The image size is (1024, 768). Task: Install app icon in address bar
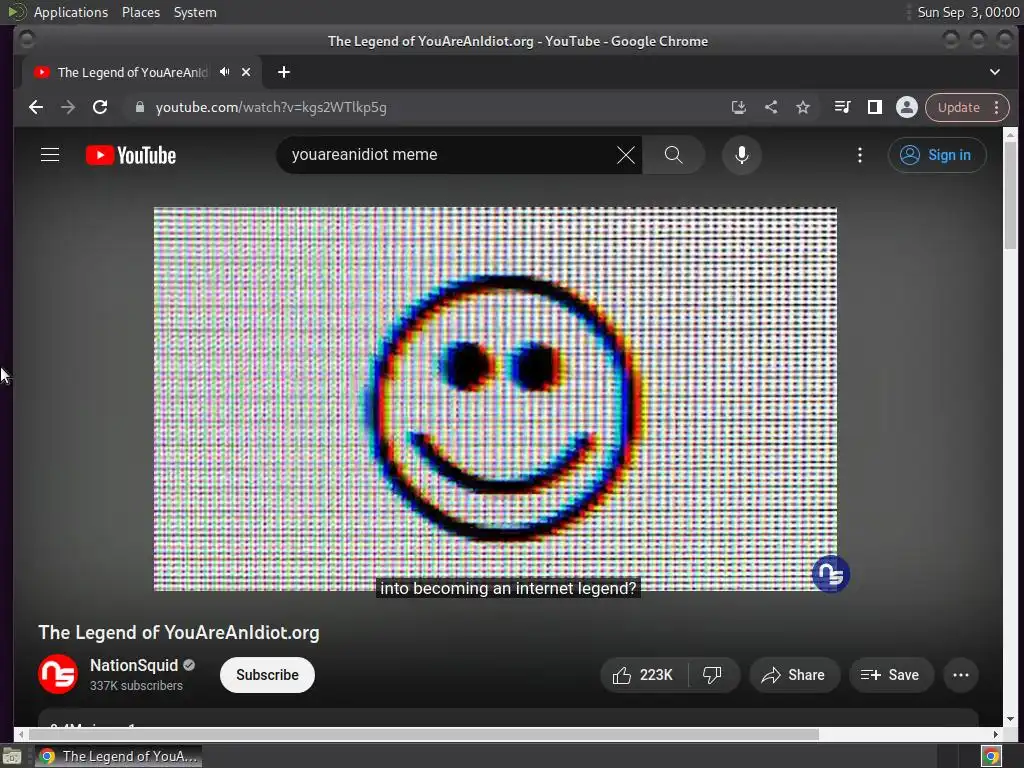(x=739, y=107)
